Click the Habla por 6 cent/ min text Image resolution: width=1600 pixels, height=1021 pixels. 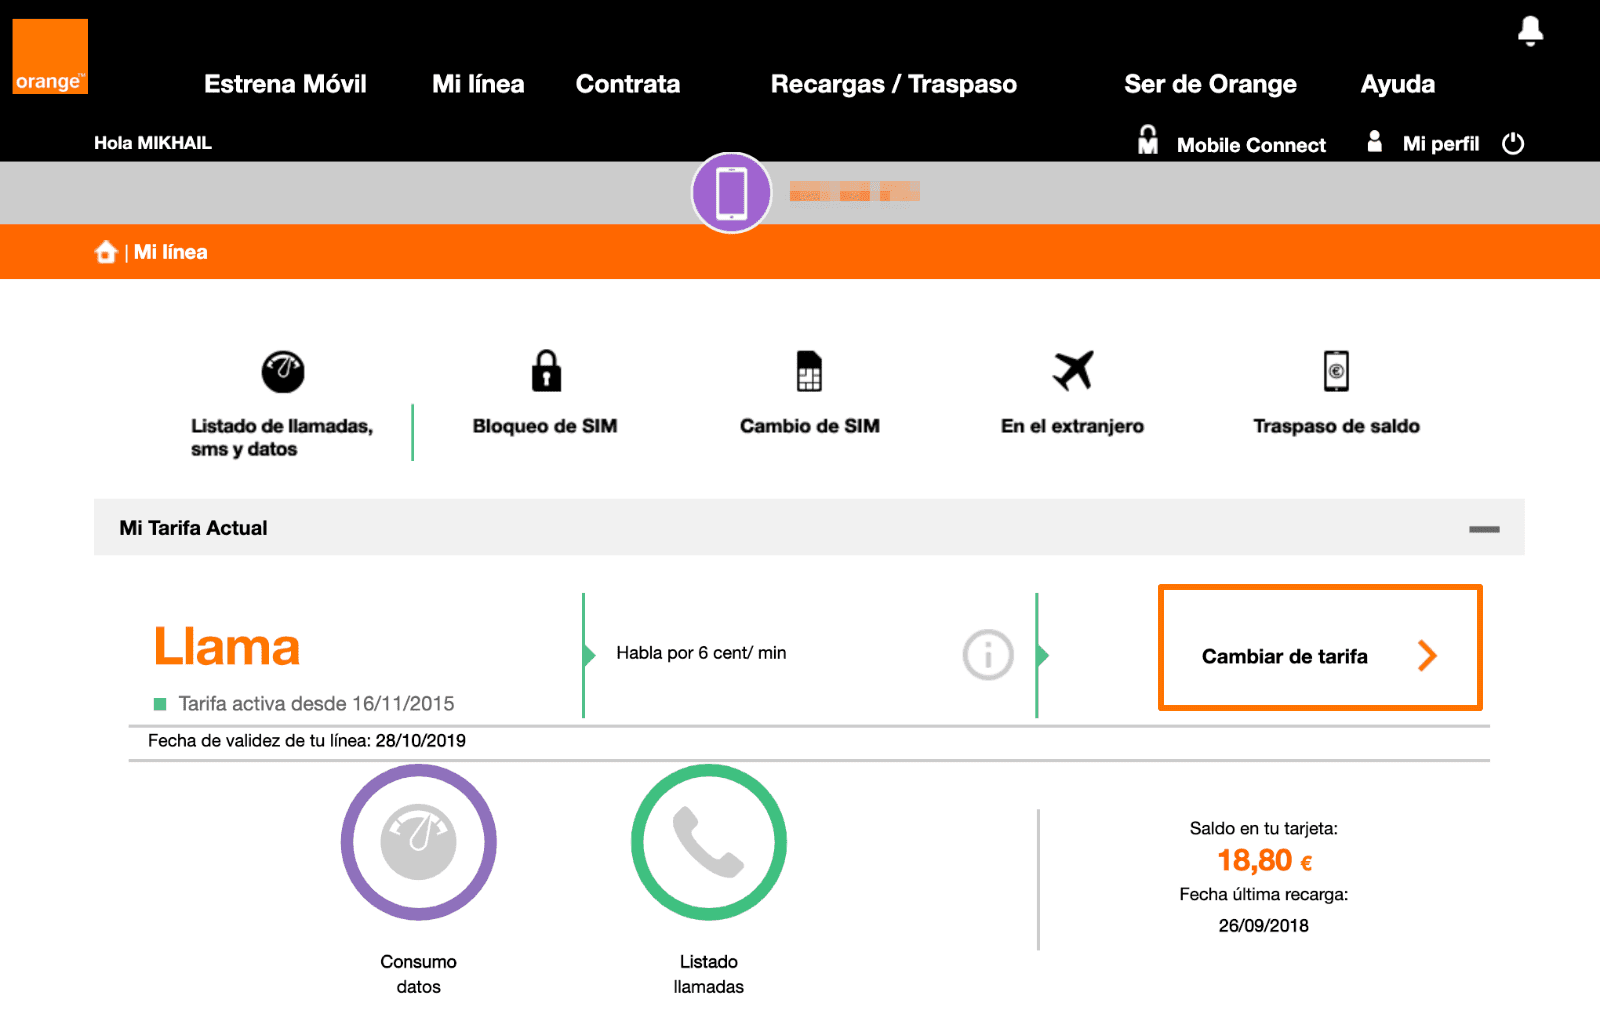tap(701, 653)
